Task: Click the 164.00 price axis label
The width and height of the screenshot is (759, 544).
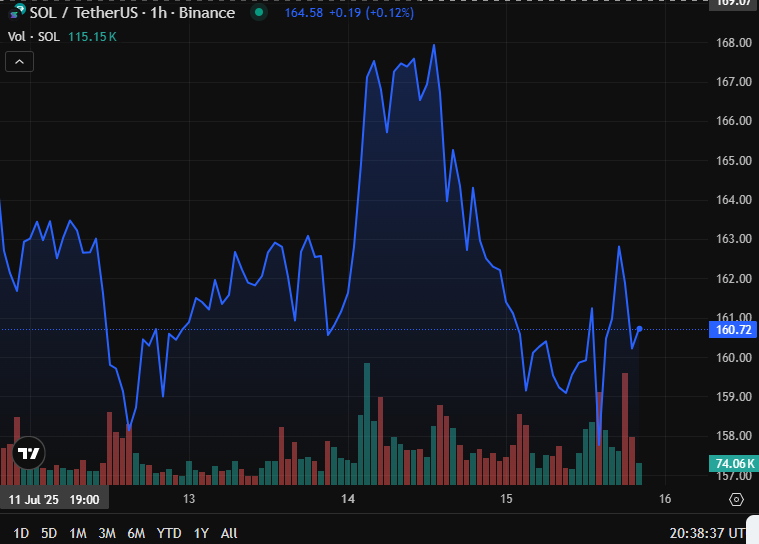Action: pos(734,199)
